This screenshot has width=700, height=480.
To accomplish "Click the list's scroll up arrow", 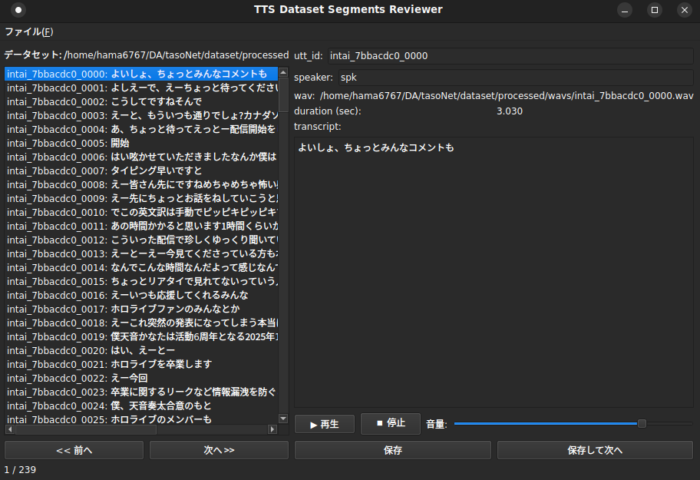I will coord(283,73).
